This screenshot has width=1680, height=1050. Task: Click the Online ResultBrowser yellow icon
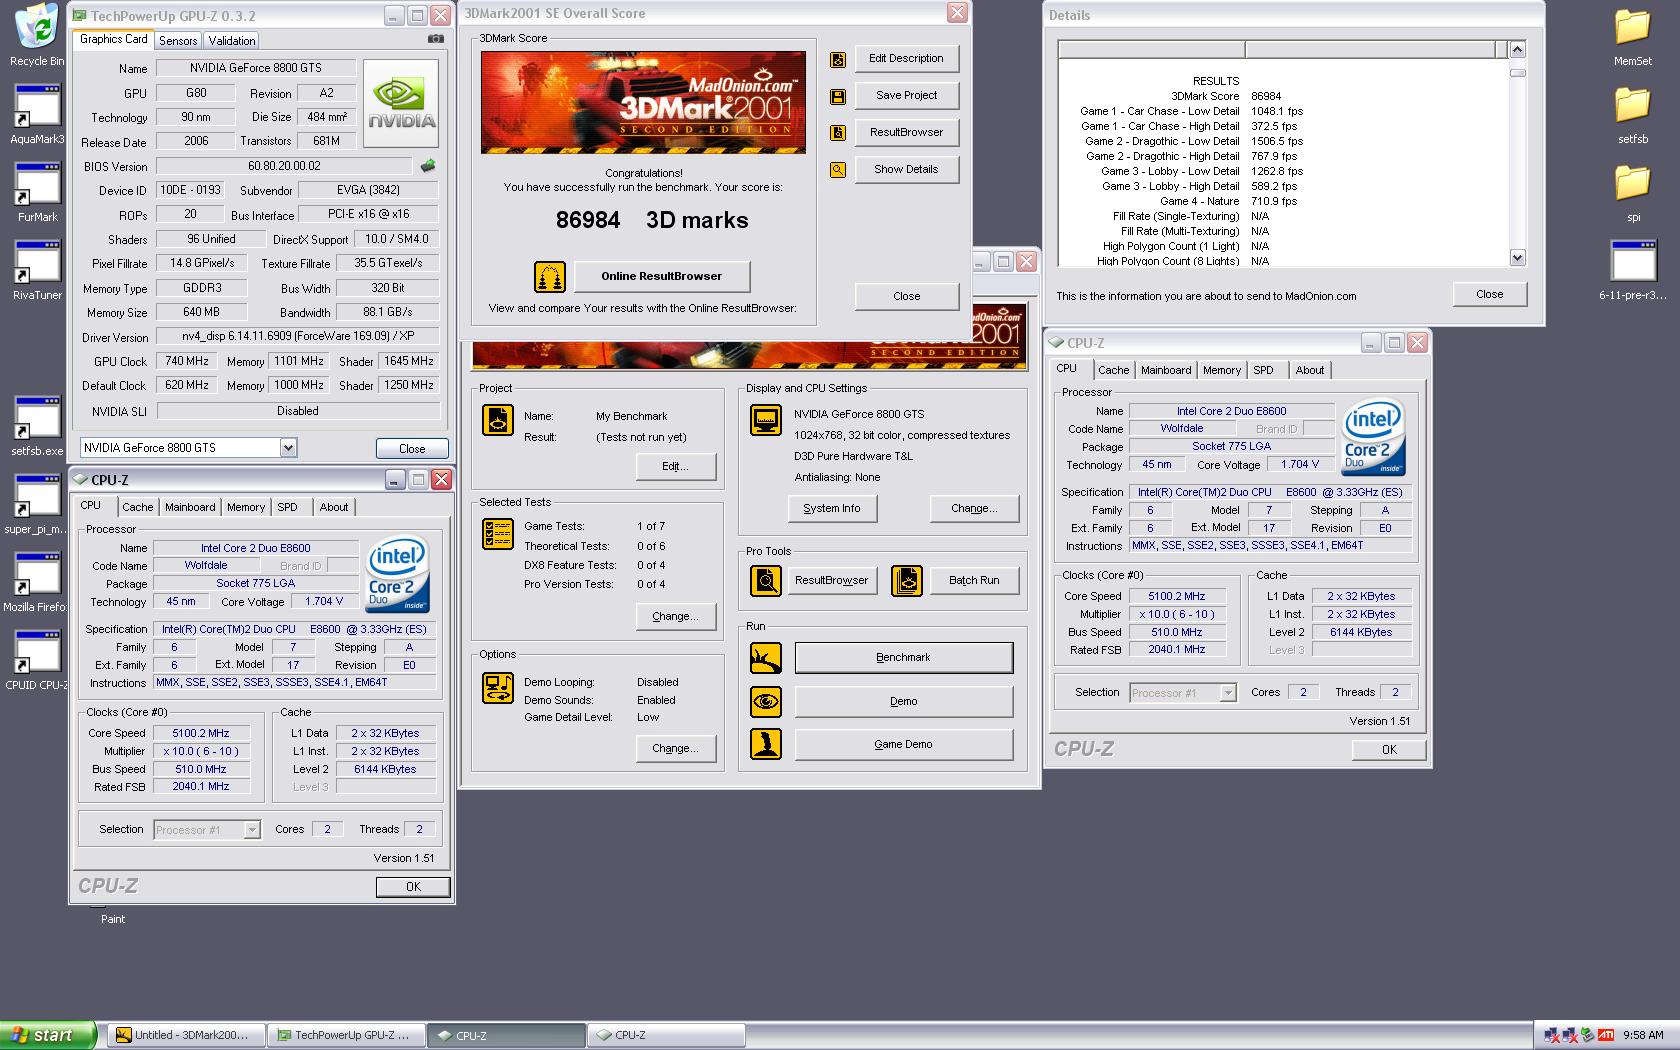(549, 276)
